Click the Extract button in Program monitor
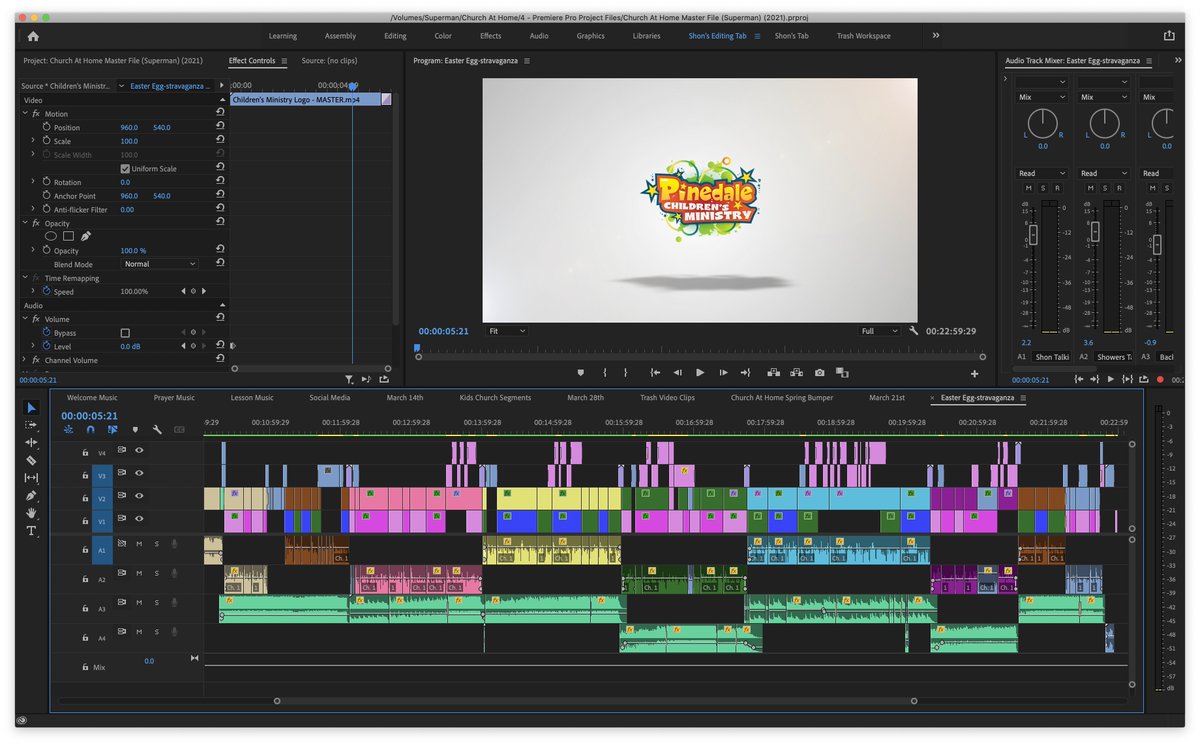Image resolution: width=1200 pixels, height=745 pixels. (797, 372)
